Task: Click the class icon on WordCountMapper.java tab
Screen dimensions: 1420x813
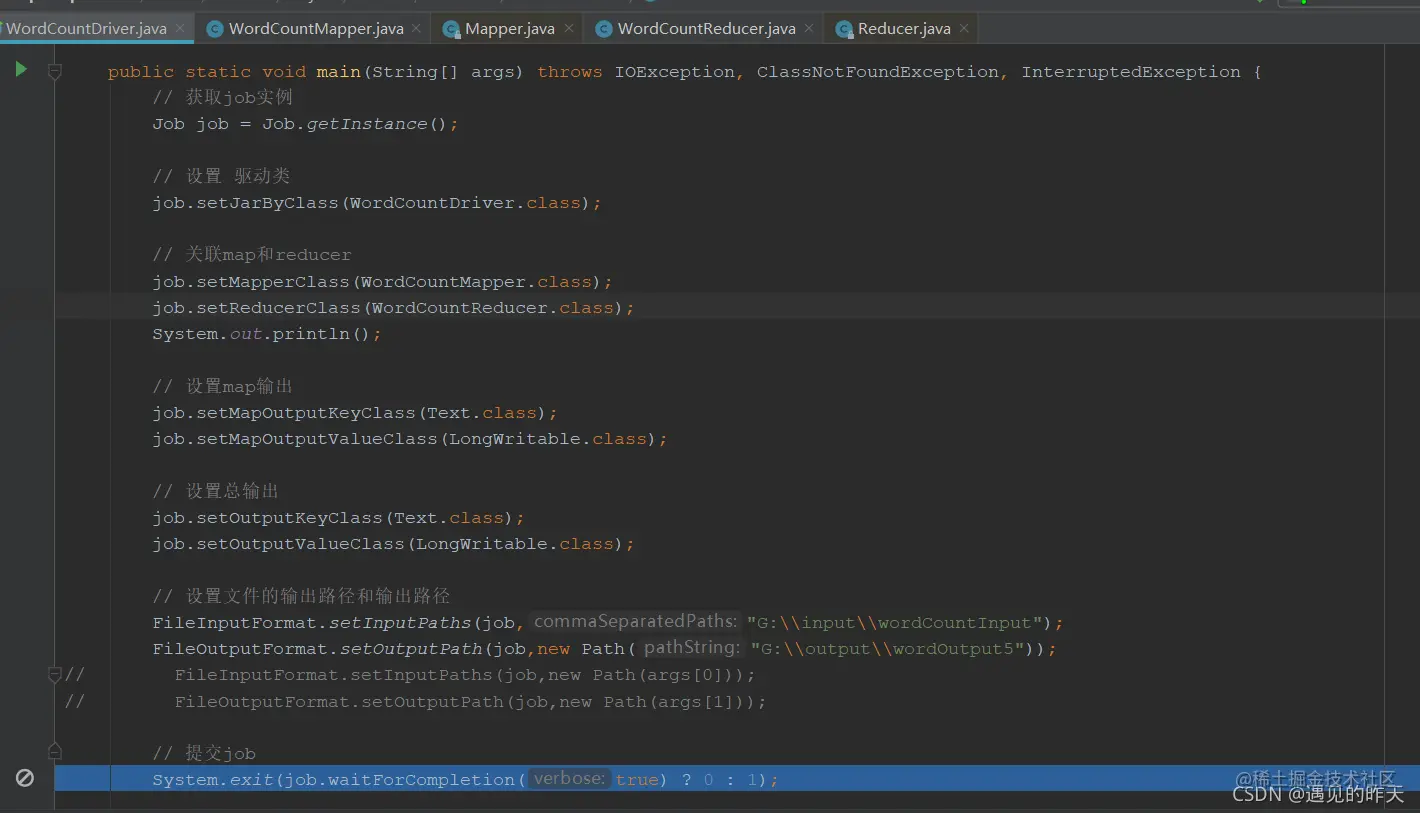Action: point(214,29)
